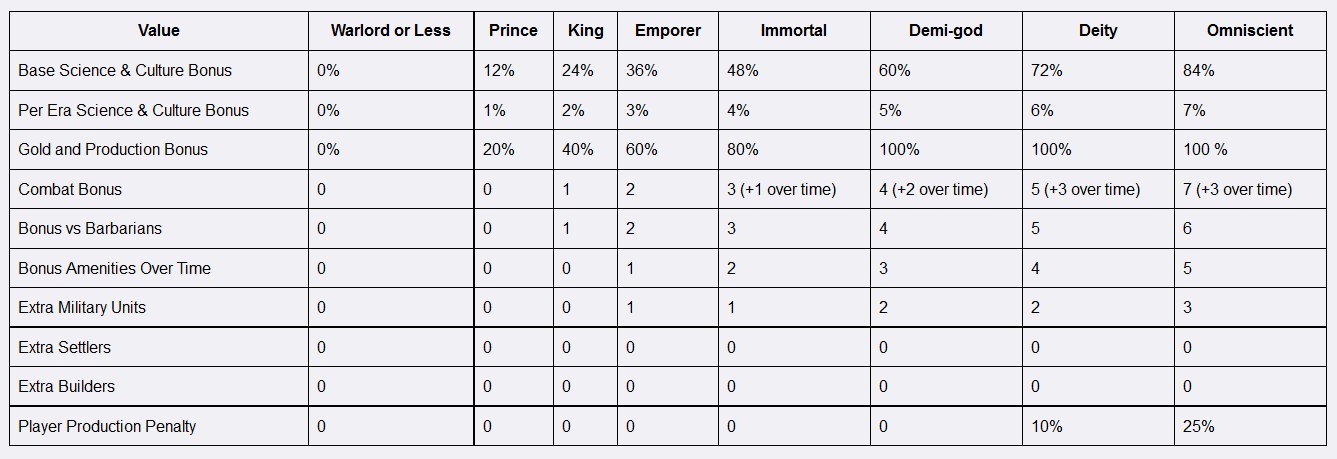1337x459 pixels.
Task: Click the Extra Settlers row label
Action: point(65,347)
